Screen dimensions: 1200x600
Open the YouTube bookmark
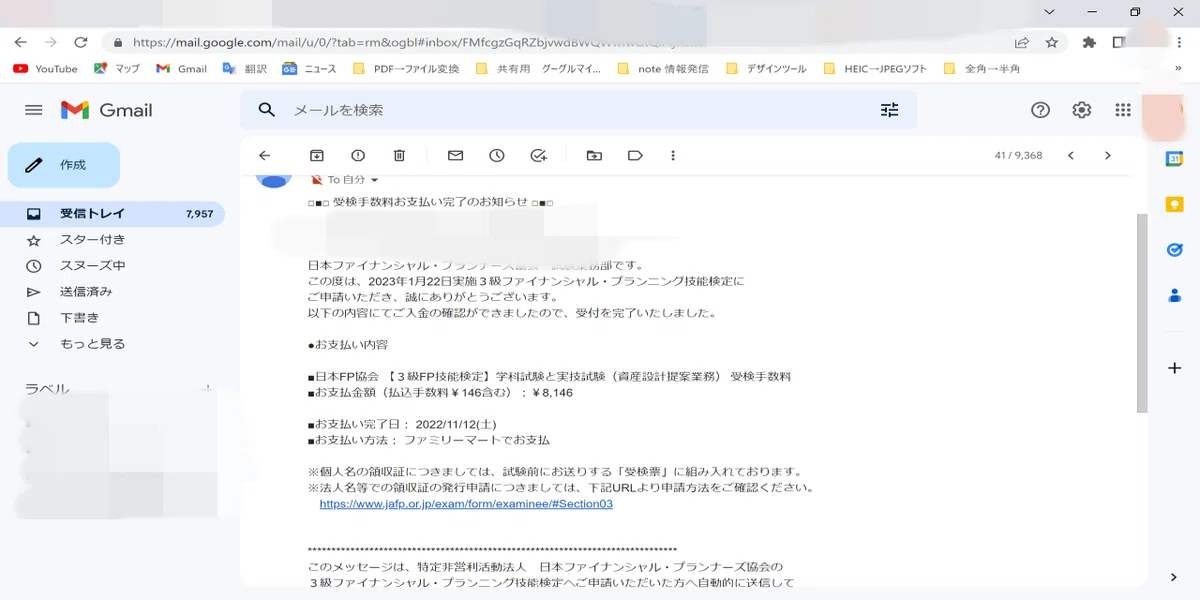45,69
